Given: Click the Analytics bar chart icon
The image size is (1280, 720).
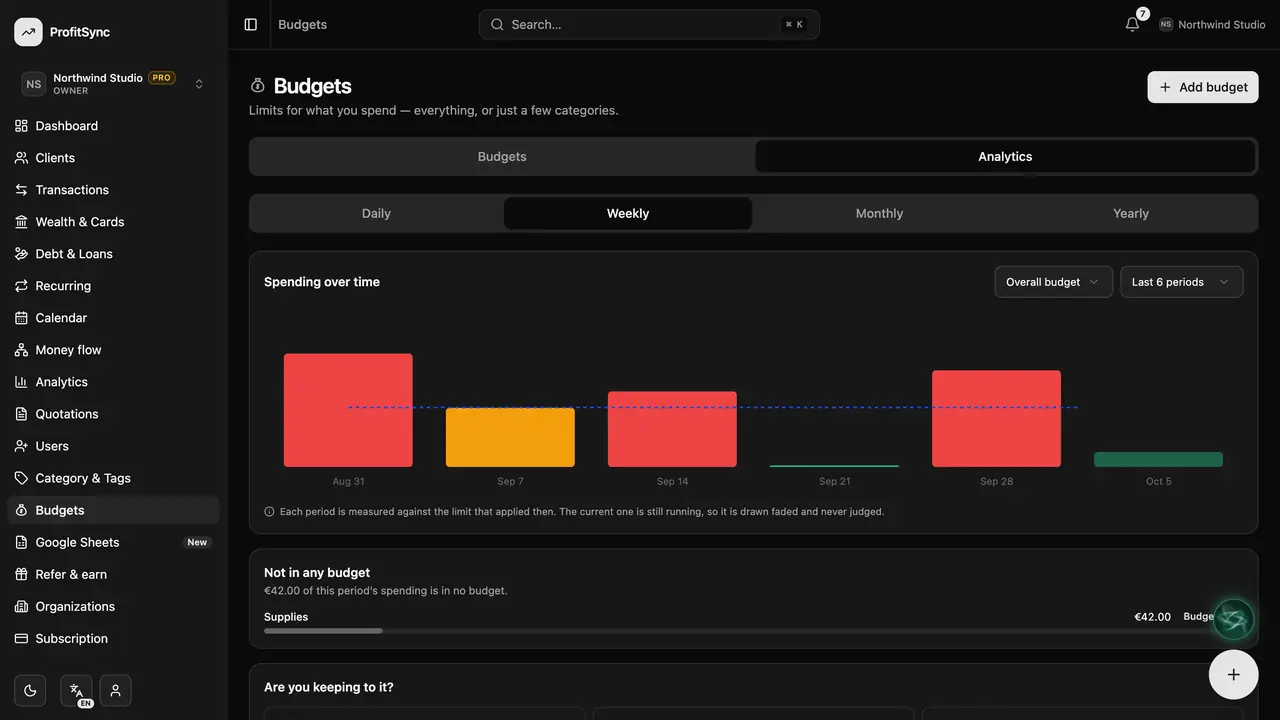Looking at the screenshot, I should (x=21, y=382).
